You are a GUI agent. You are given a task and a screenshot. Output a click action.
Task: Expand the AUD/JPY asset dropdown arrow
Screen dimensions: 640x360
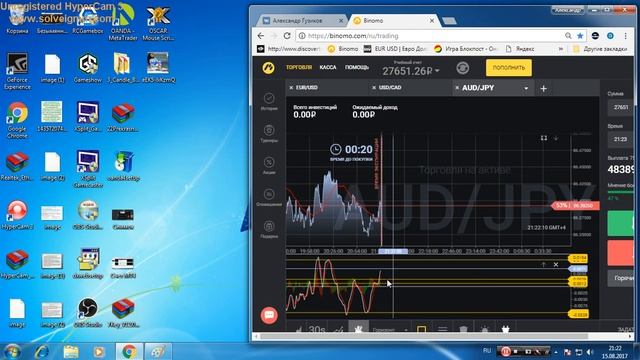pyautogui.click(x=526, y=88)
